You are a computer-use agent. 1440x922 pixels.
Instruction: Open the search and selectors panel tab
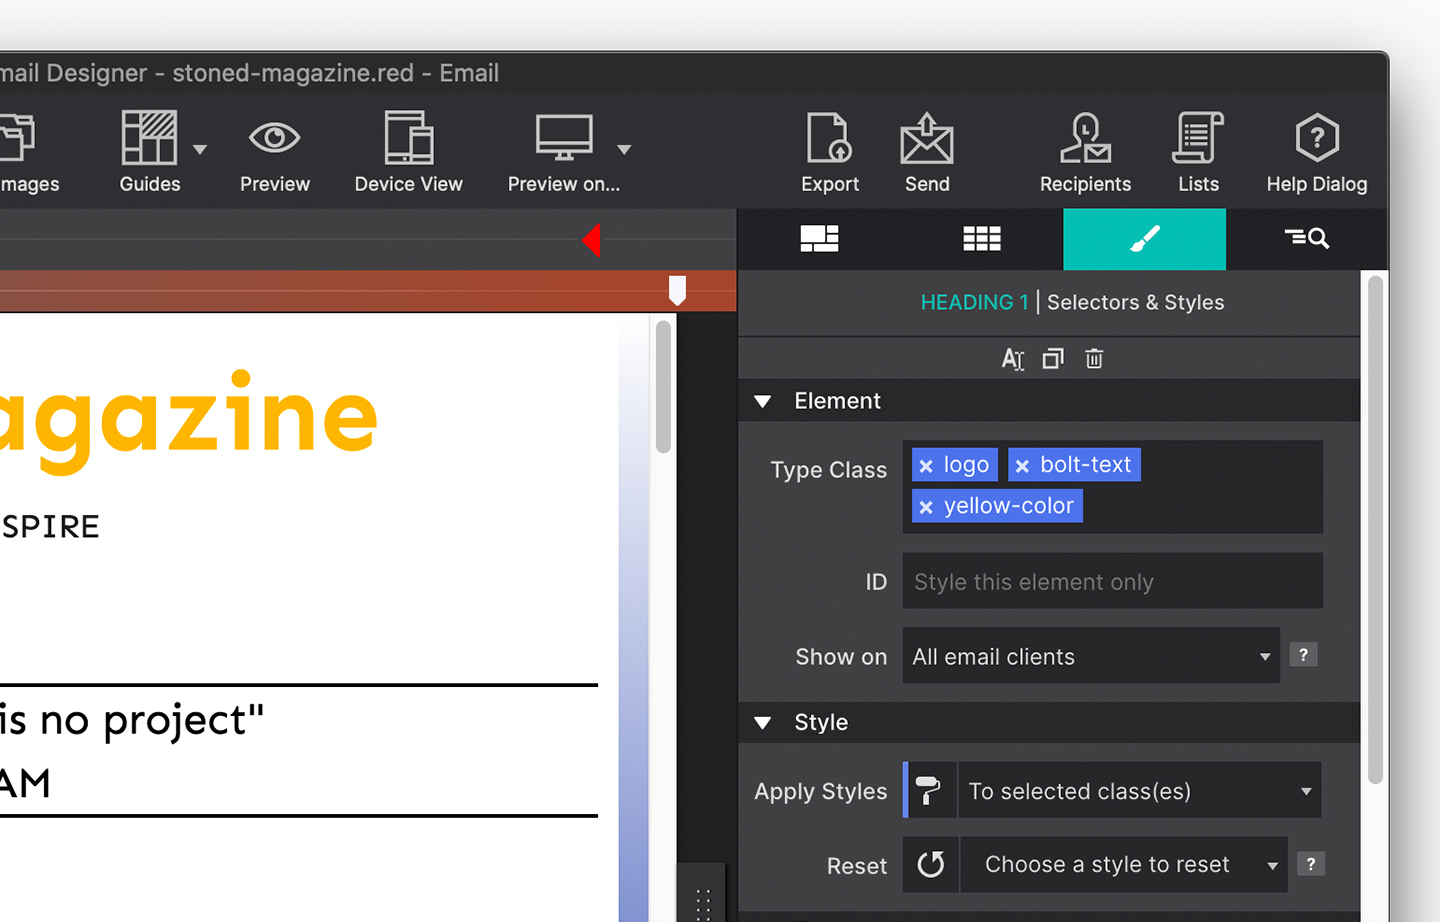point(1307,239)
